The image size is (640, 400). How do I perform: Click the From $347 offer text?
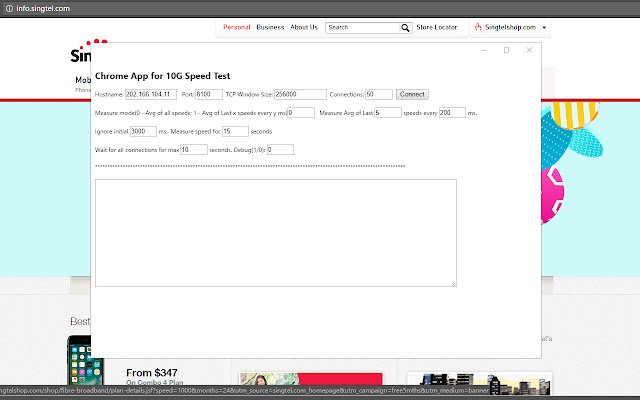(152, 373)
